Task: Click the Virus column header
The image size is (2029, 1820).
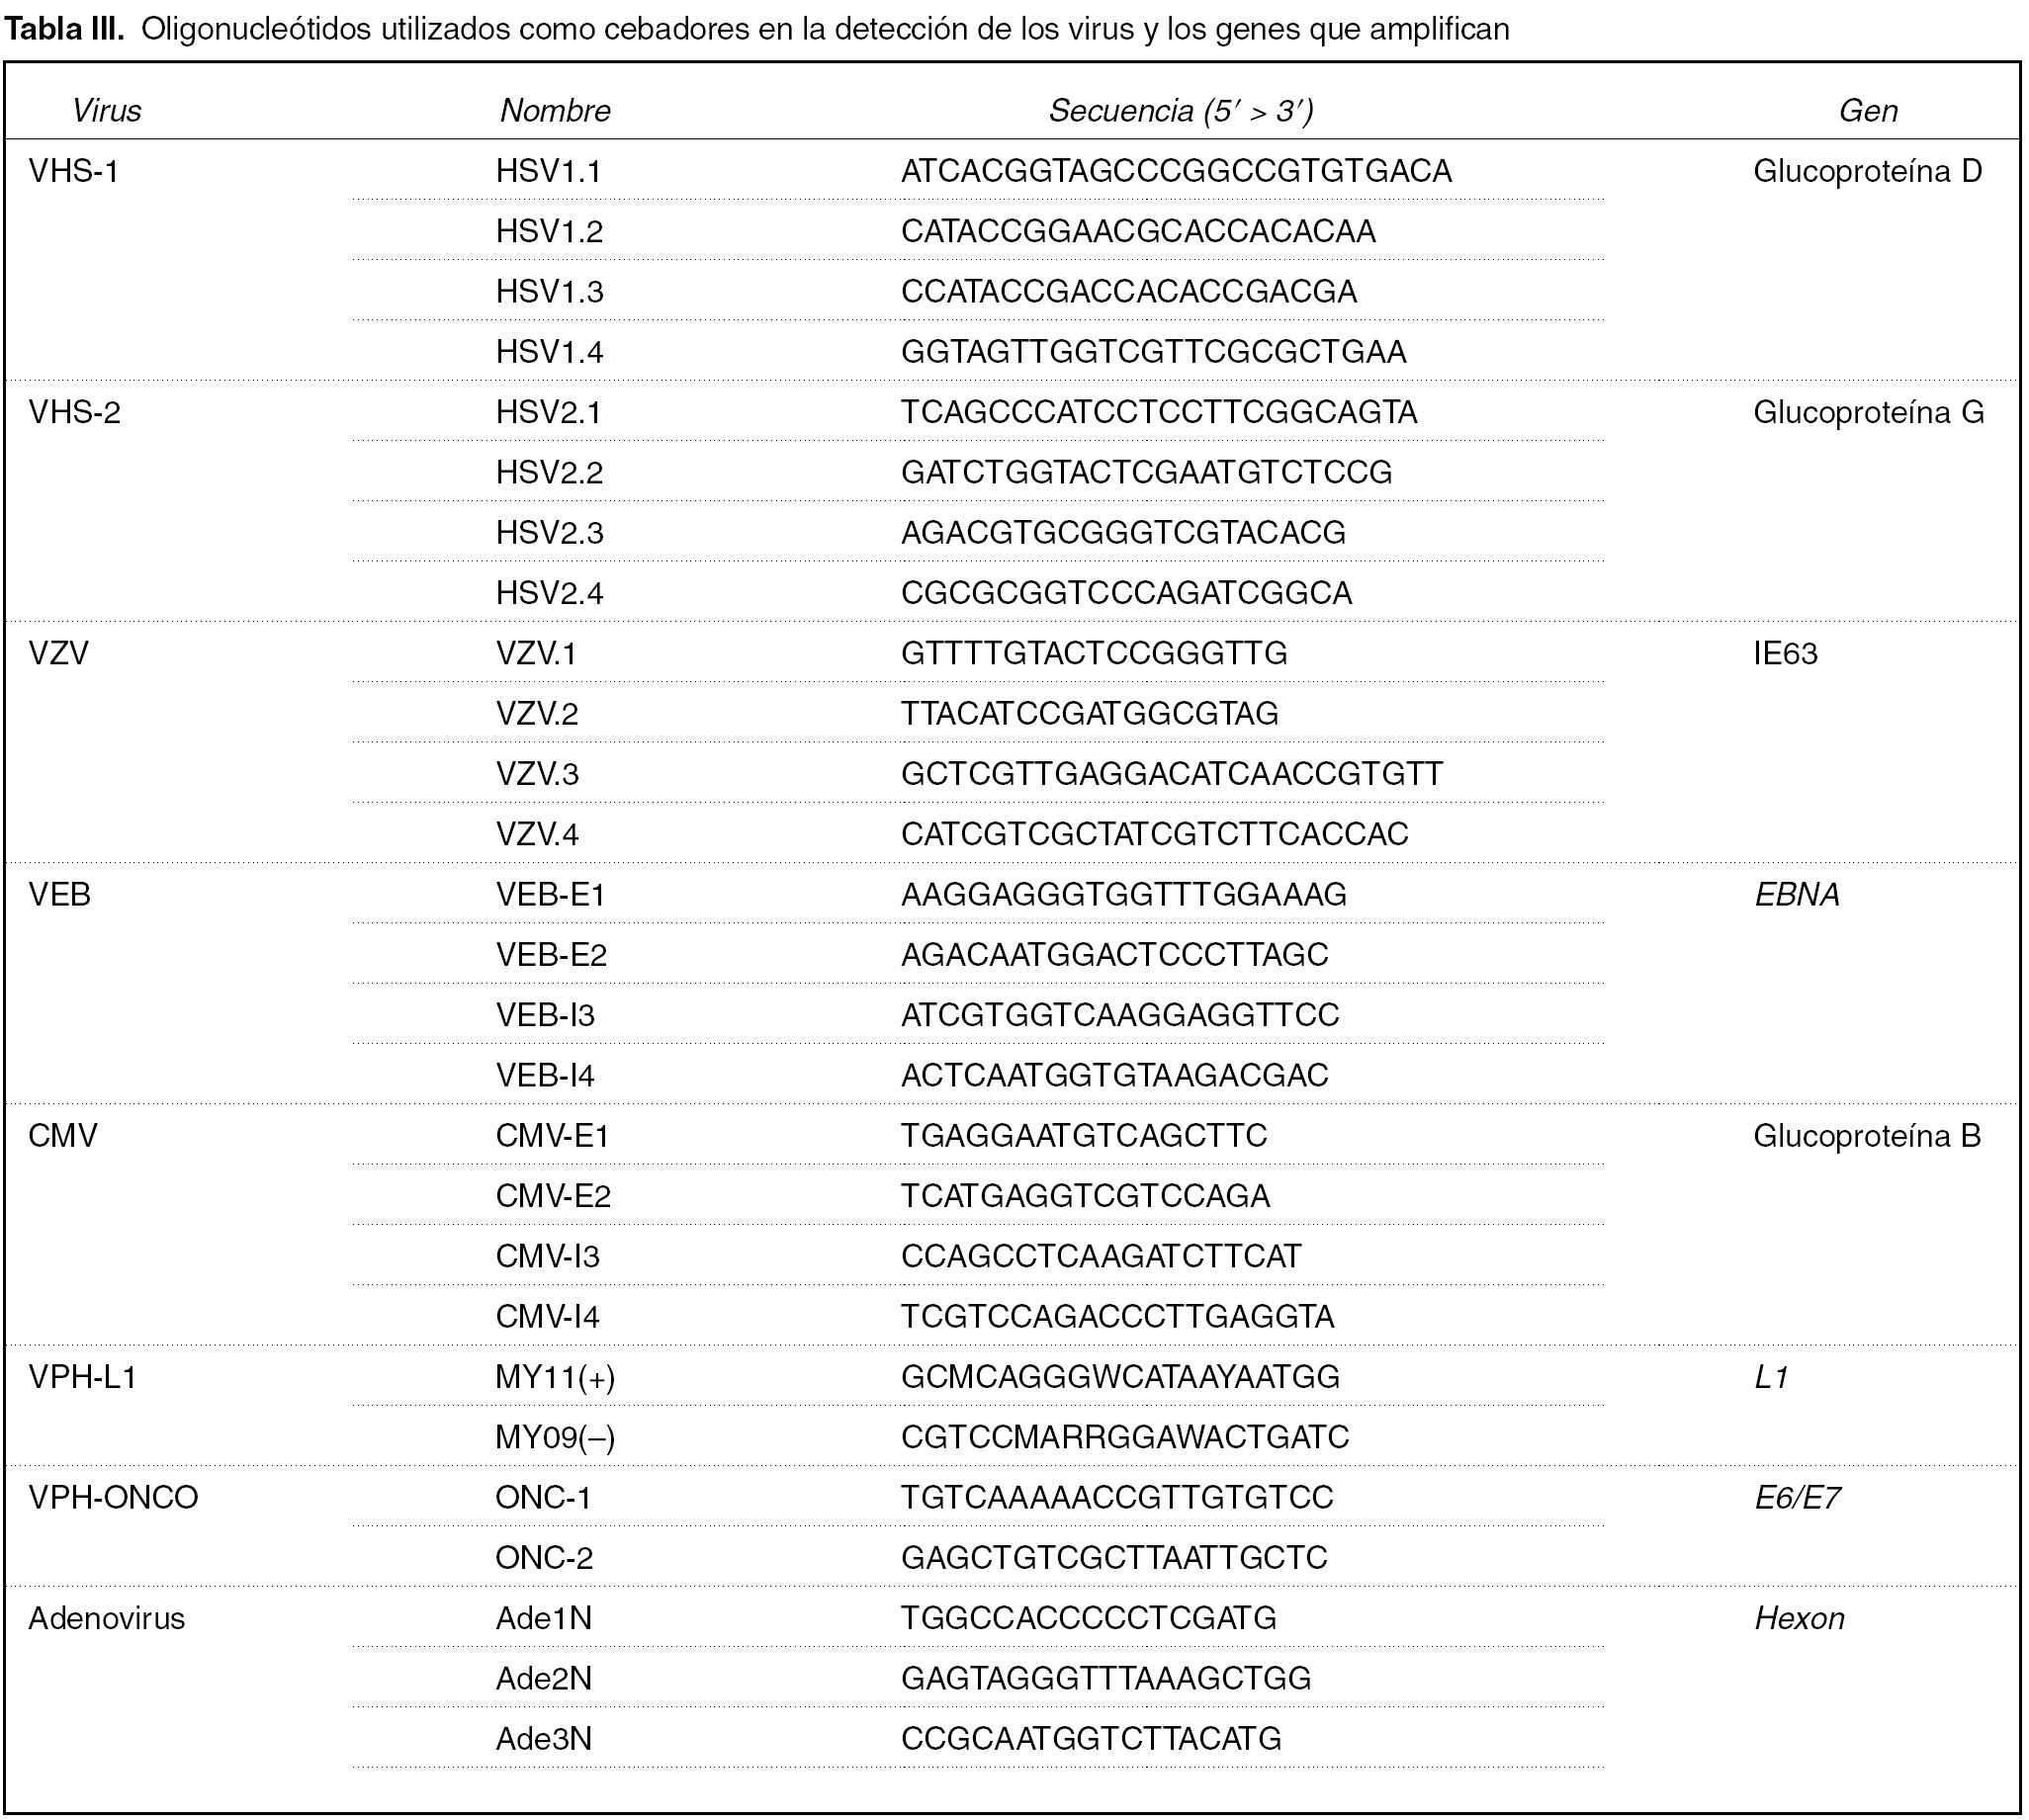Action: (x=106, y=110)
